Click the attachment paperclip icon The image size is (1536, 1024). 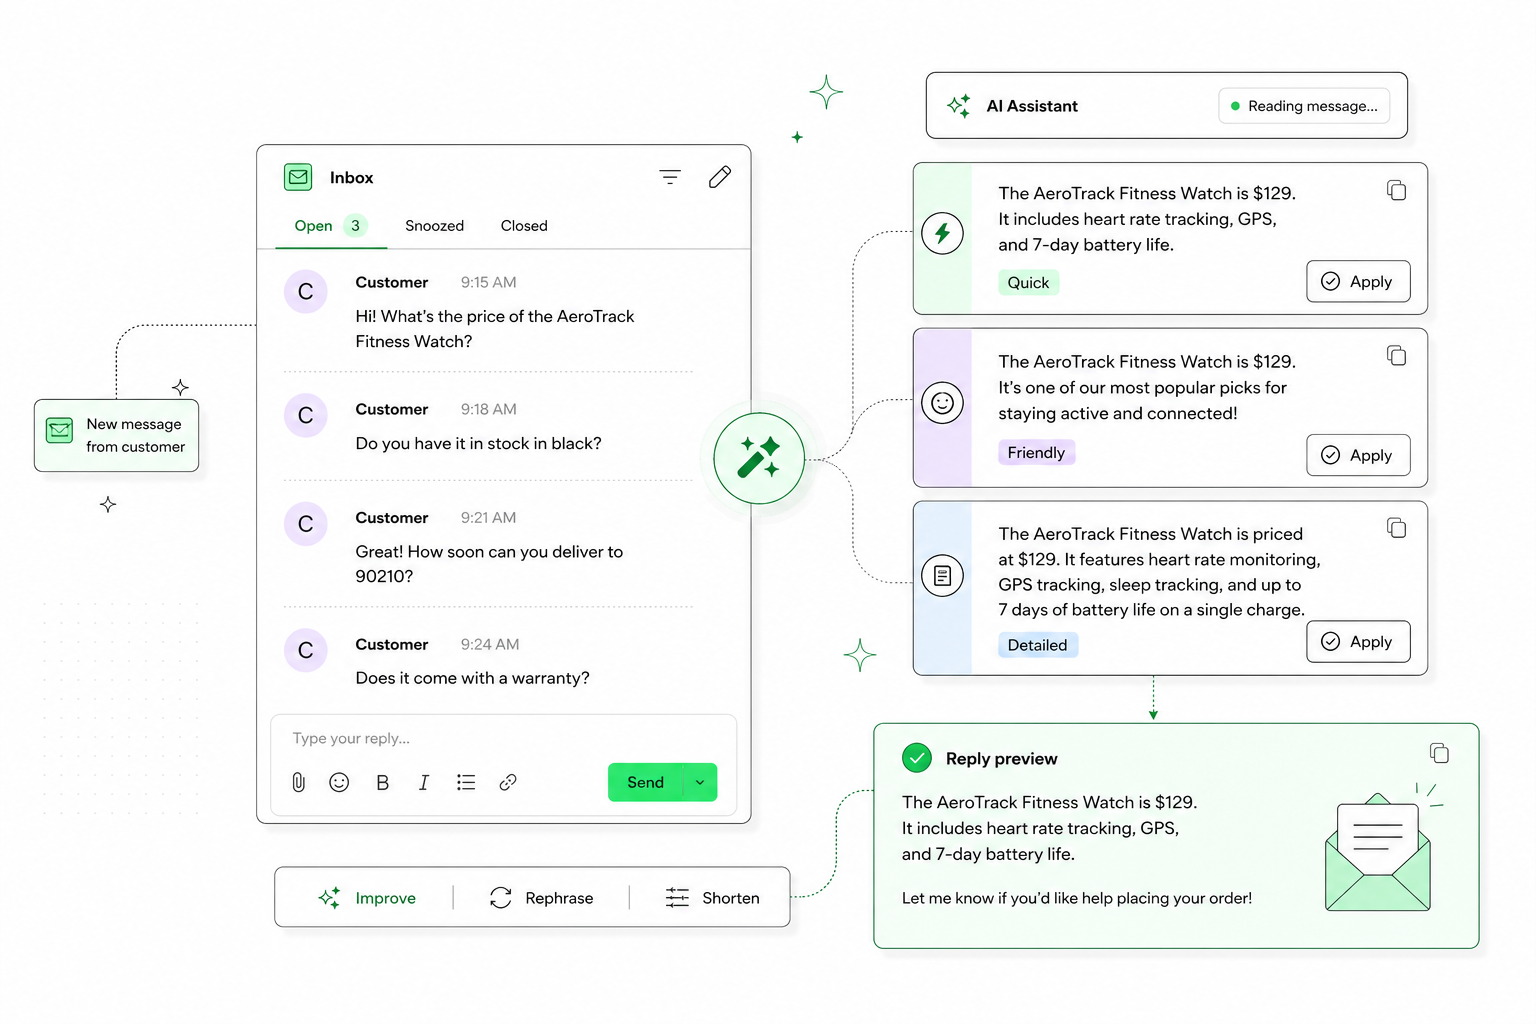(x=298, y=782)
